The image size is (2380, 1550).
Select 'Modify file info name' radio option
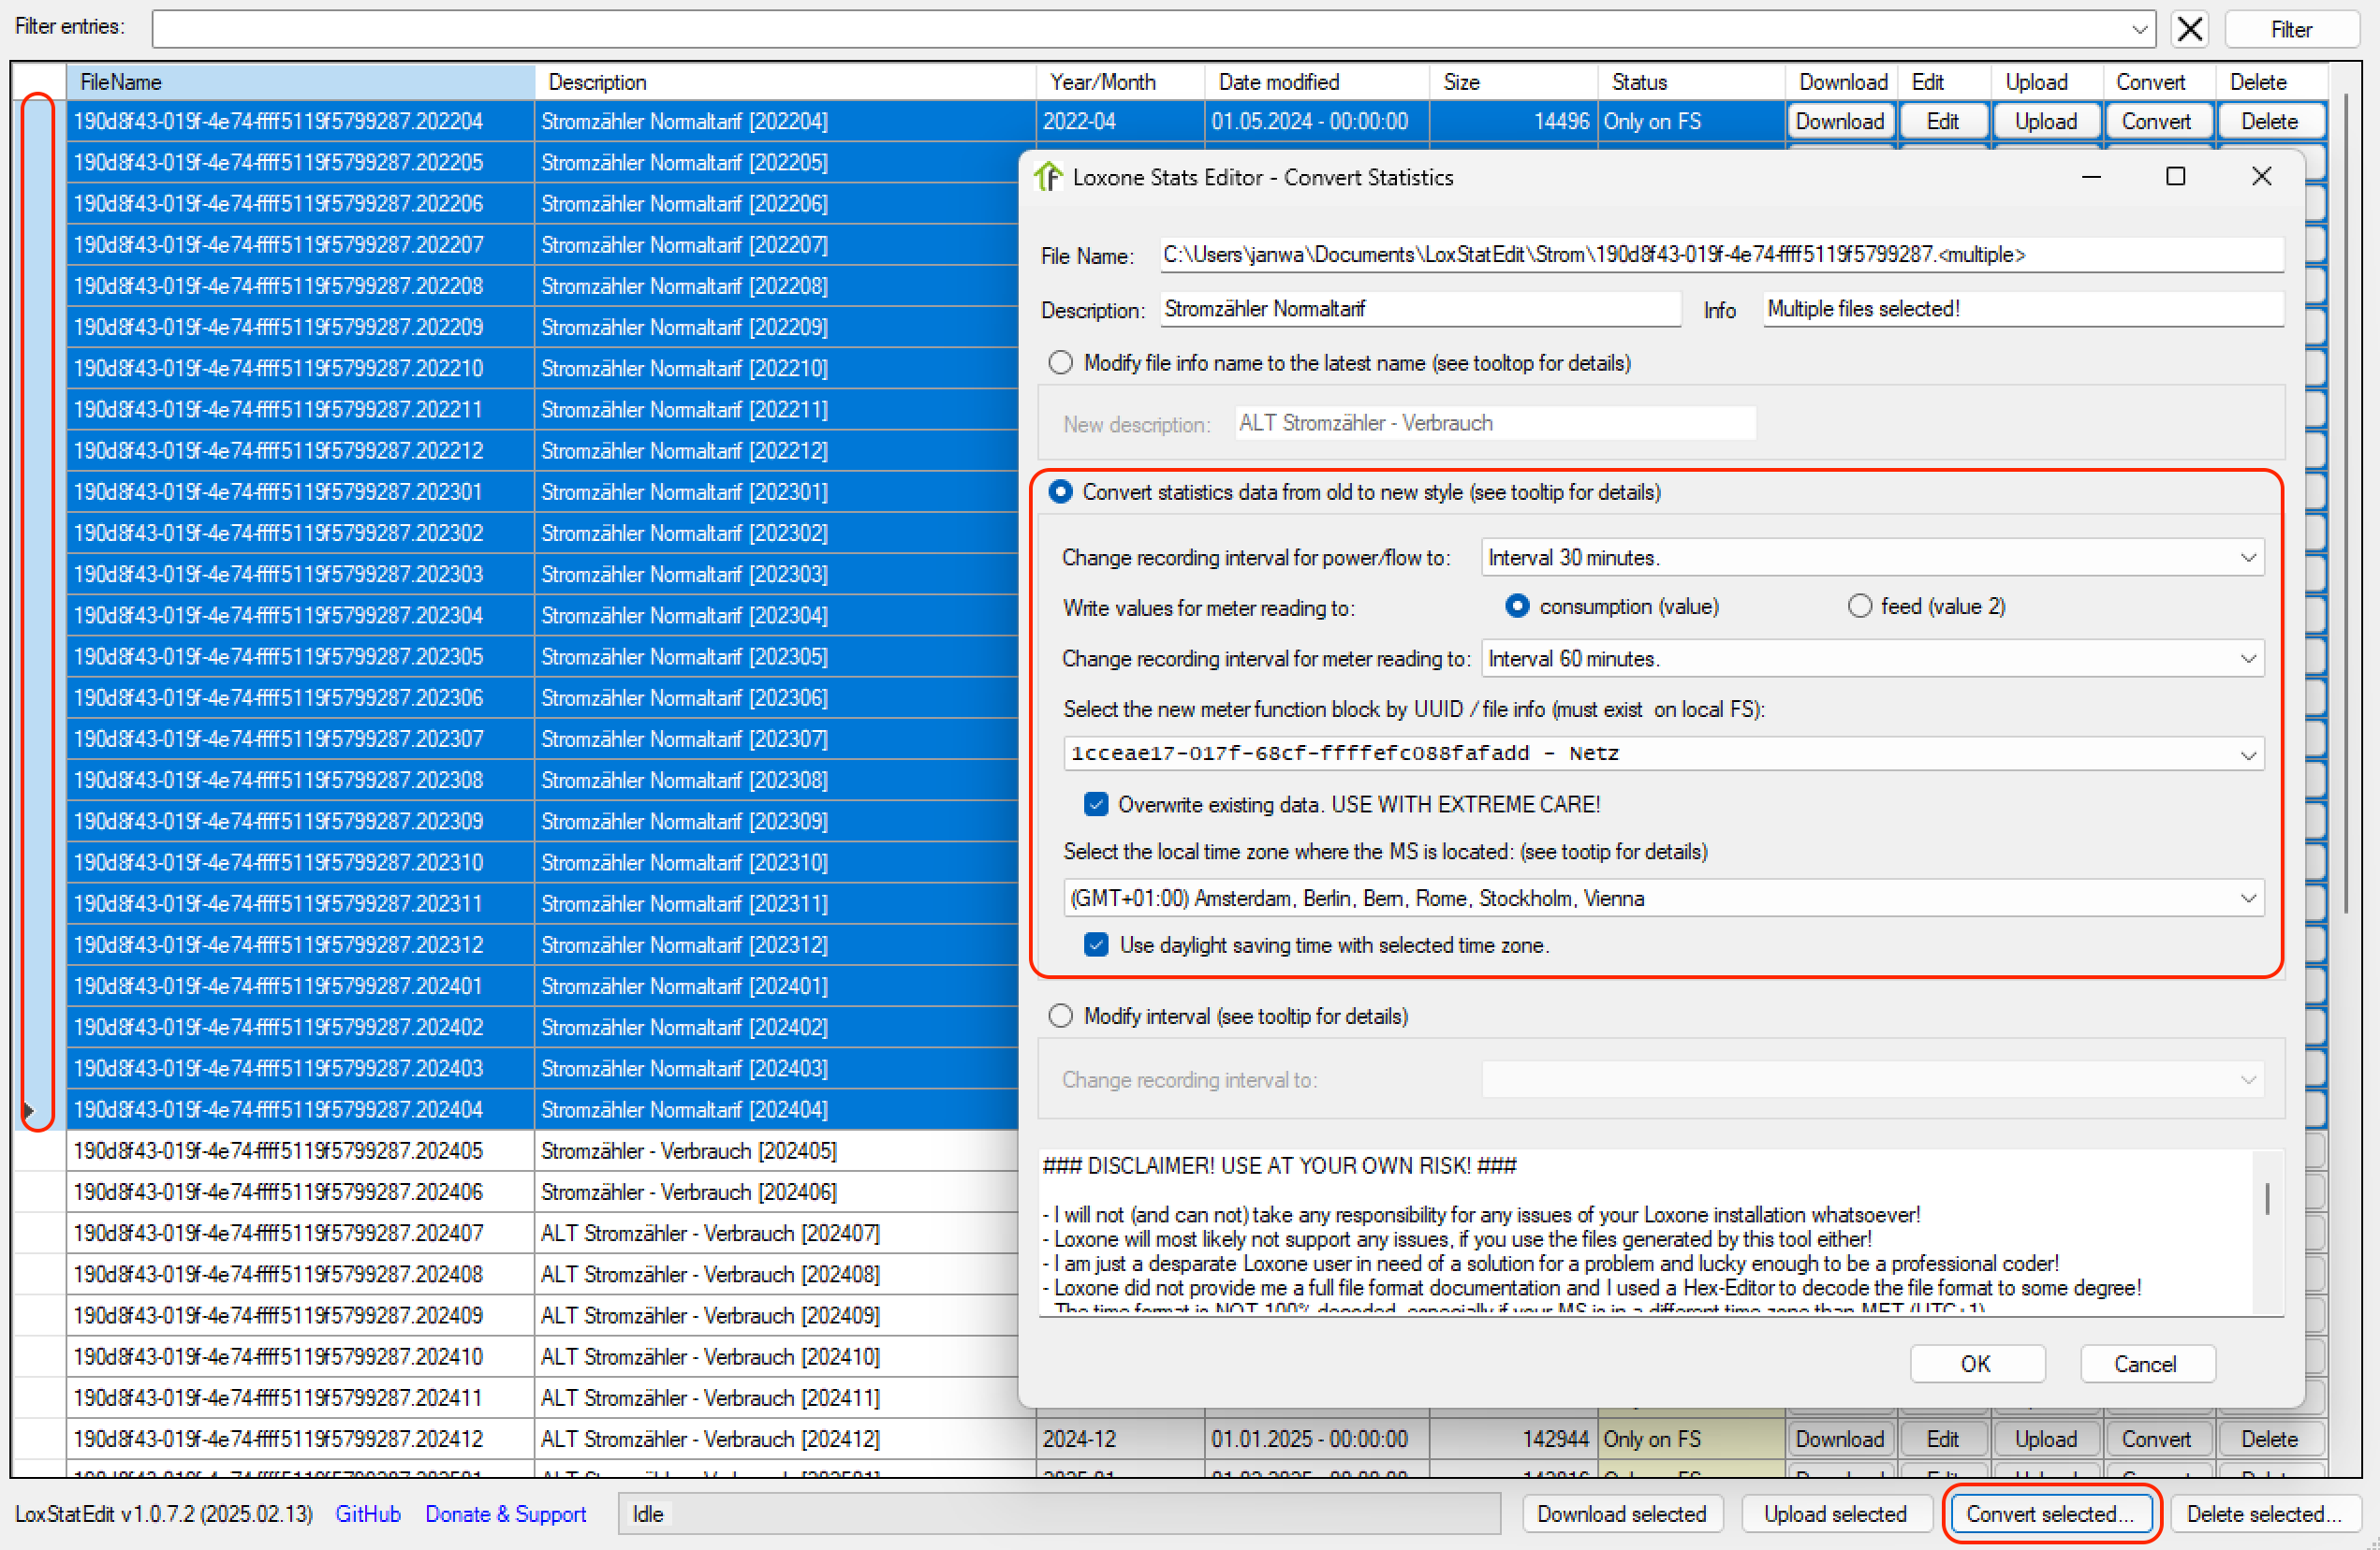(1060, 363)
